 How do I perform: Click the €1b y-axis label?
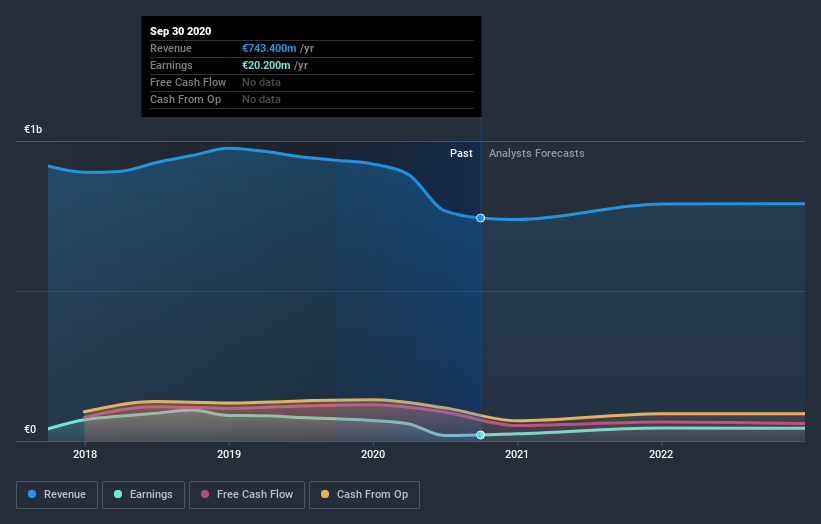tap(33, 129)
